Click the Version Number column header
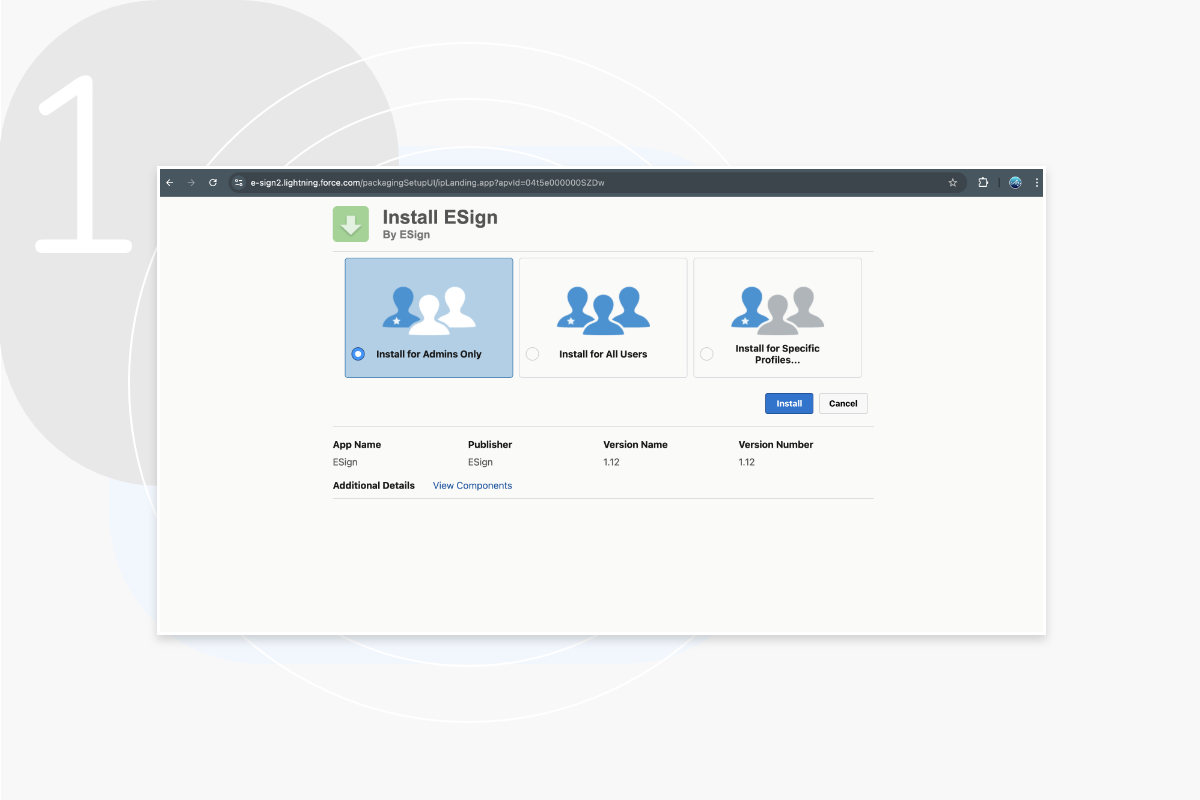This screenshot has width=1200, height=800. coord(776,445)
